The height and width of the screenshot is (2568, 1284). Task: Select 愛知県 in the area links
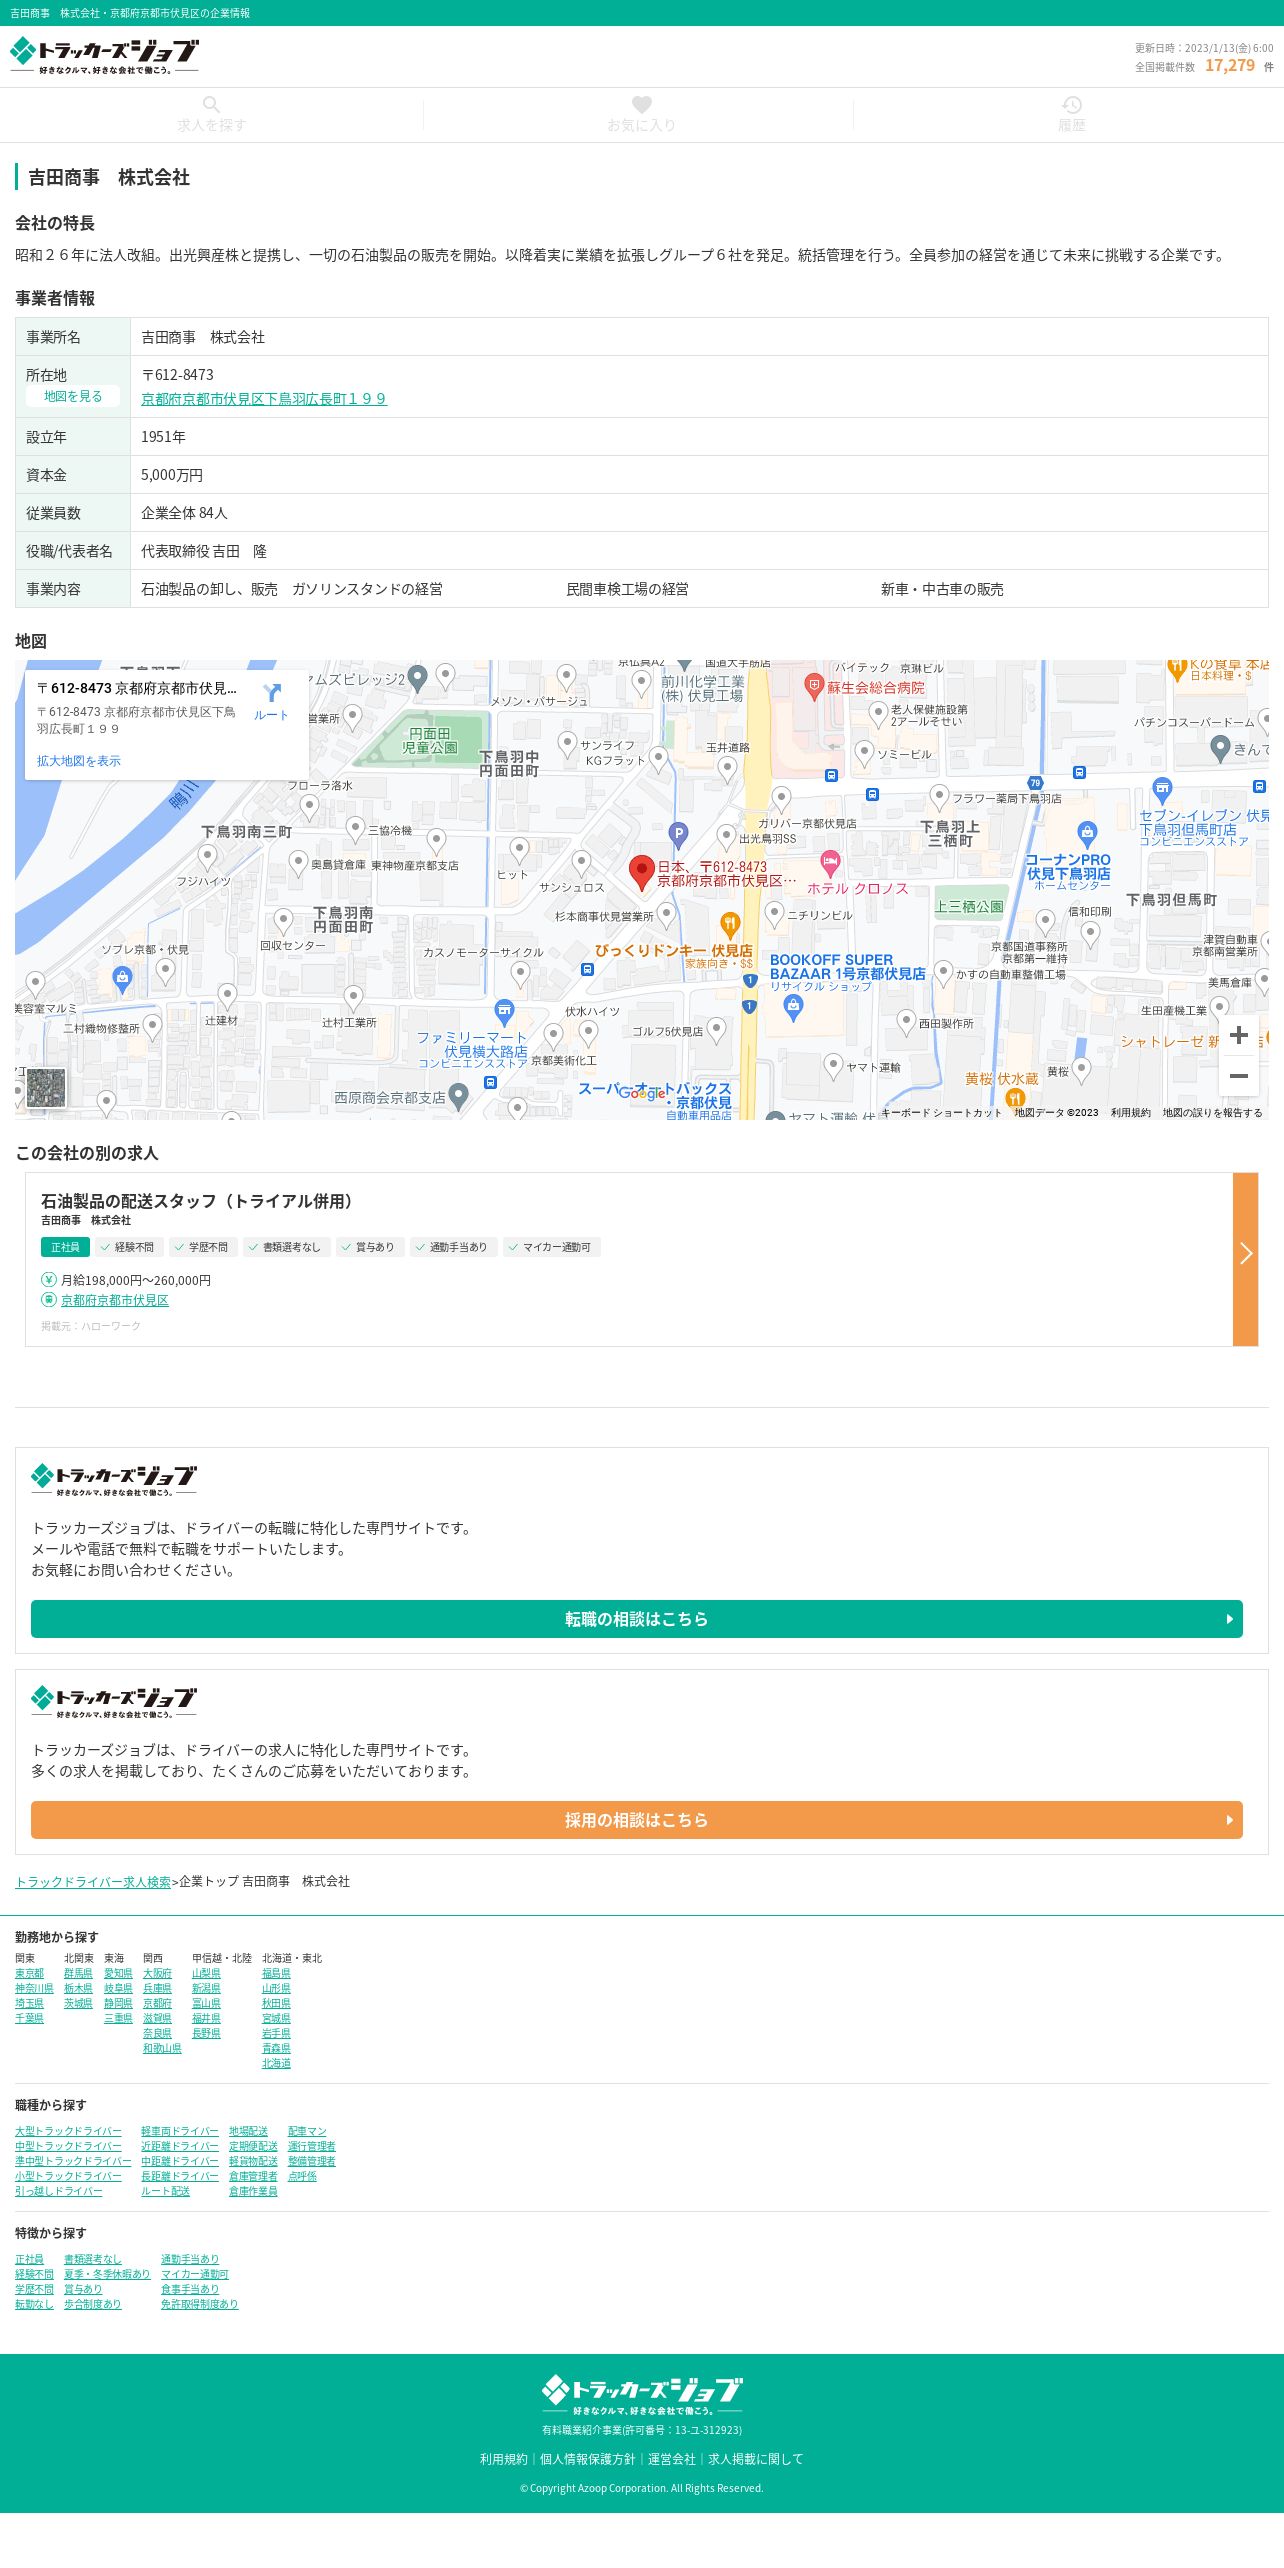[x=118, y=1974]
